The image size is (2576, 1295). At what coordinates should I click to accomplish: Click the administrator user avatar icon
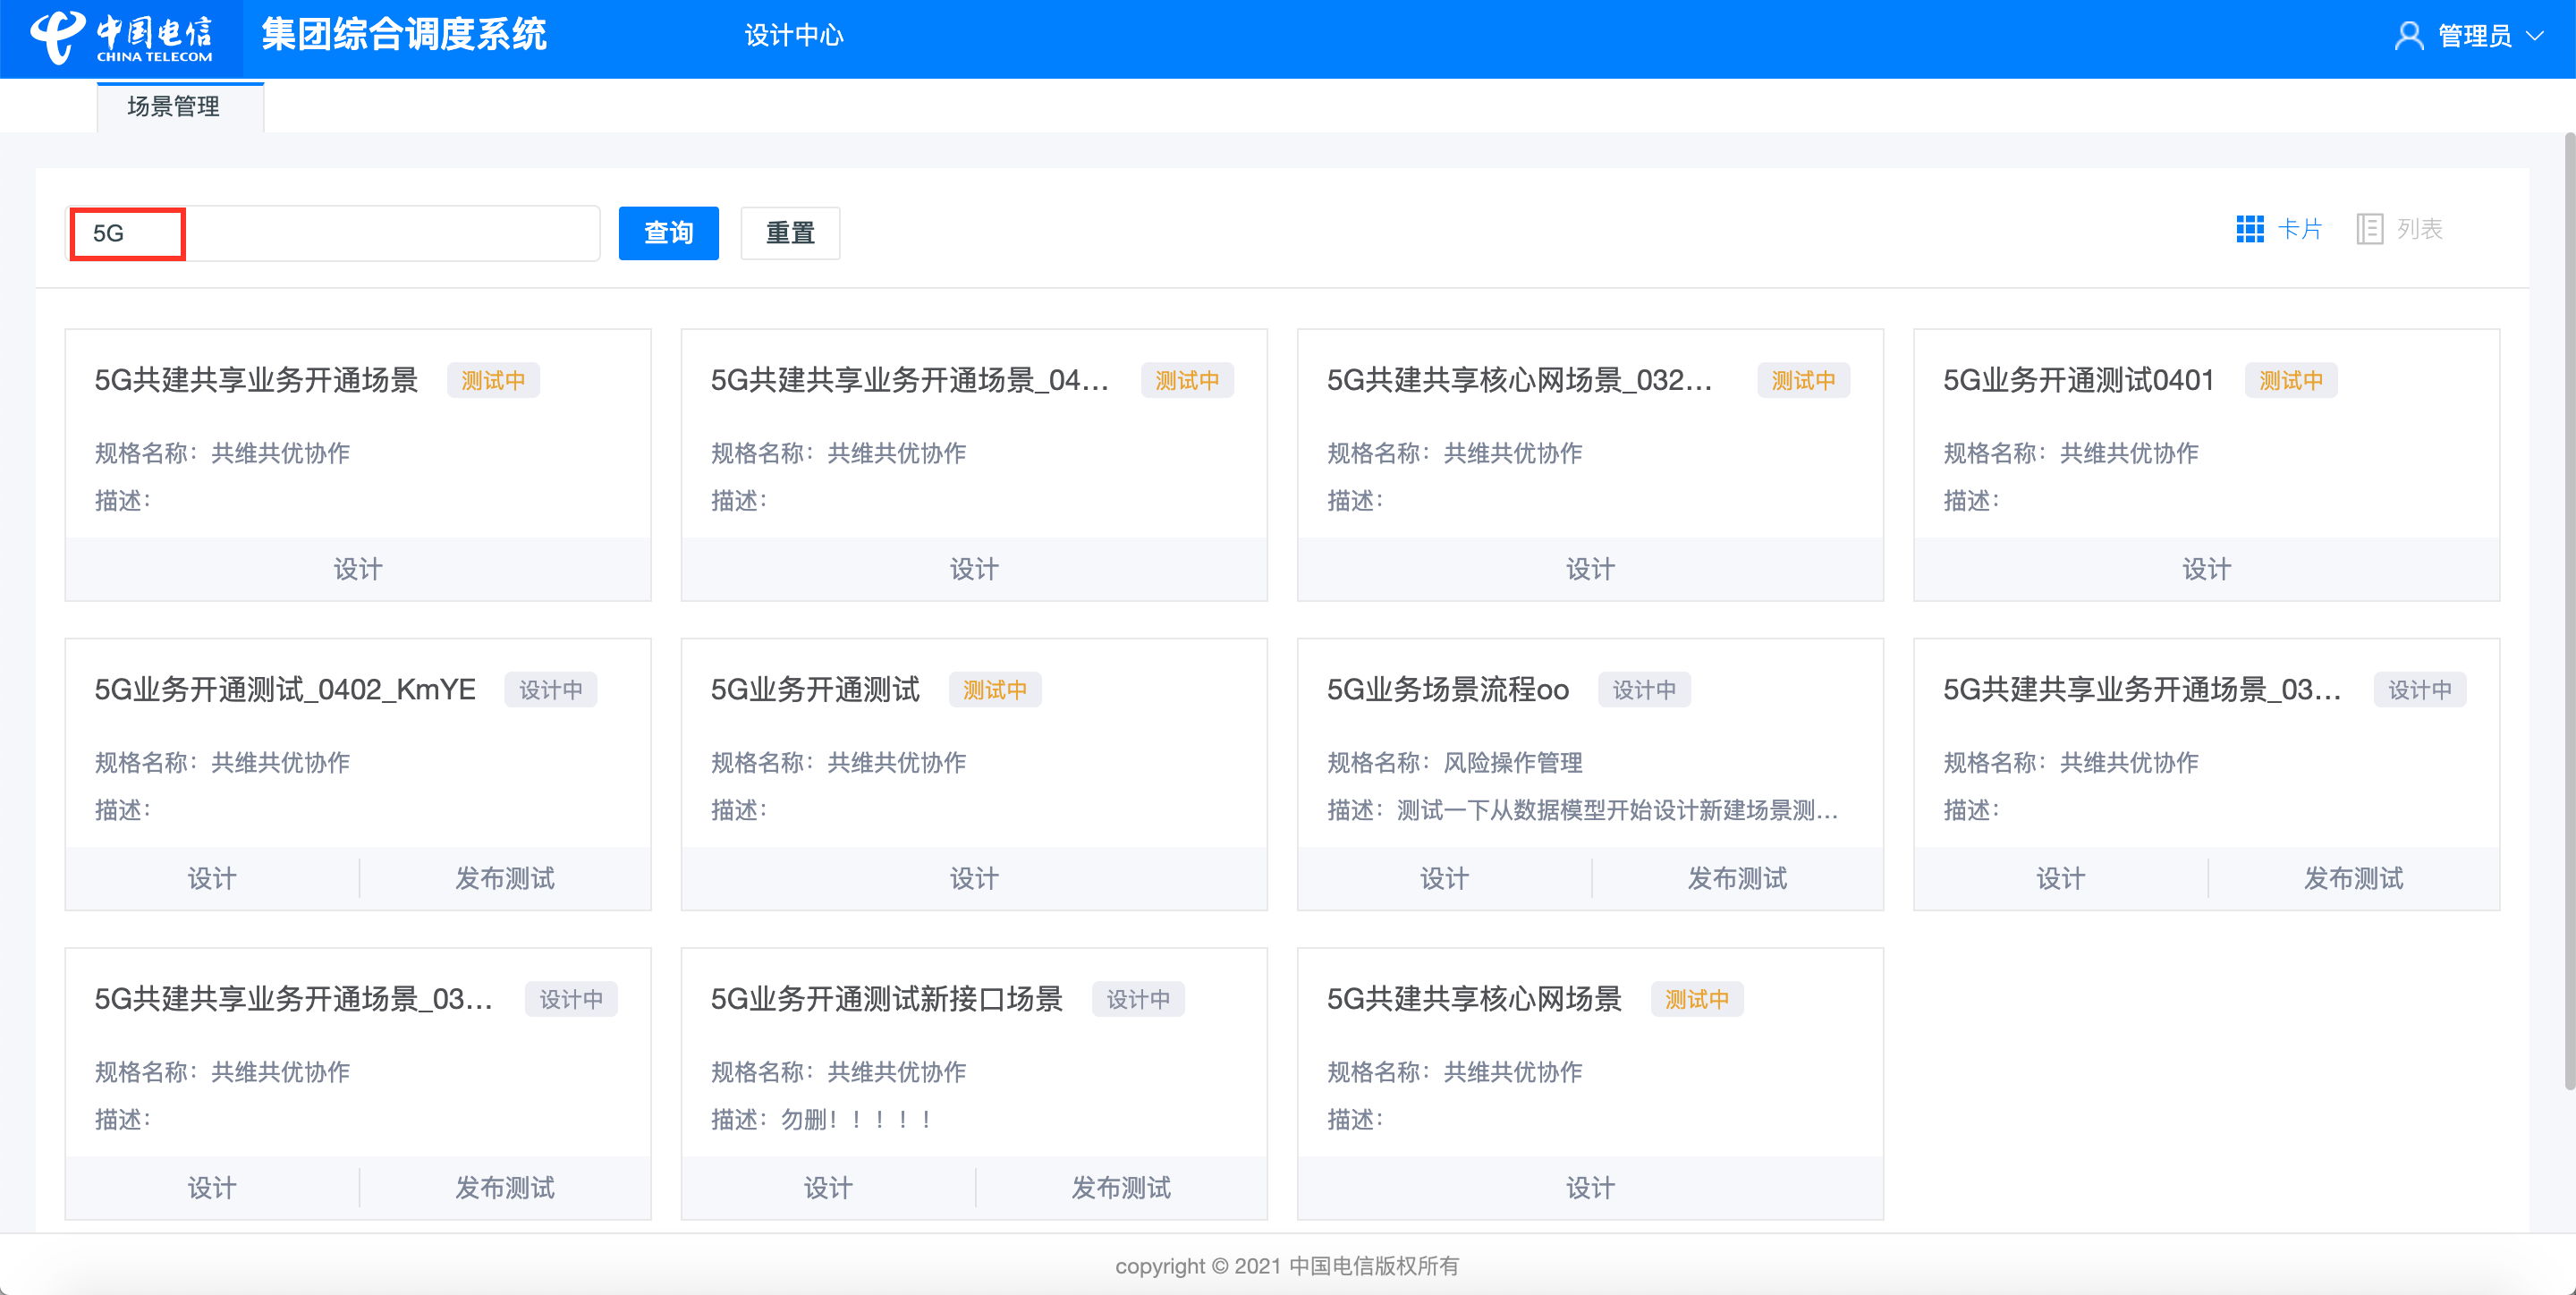tap(2408, 36)
